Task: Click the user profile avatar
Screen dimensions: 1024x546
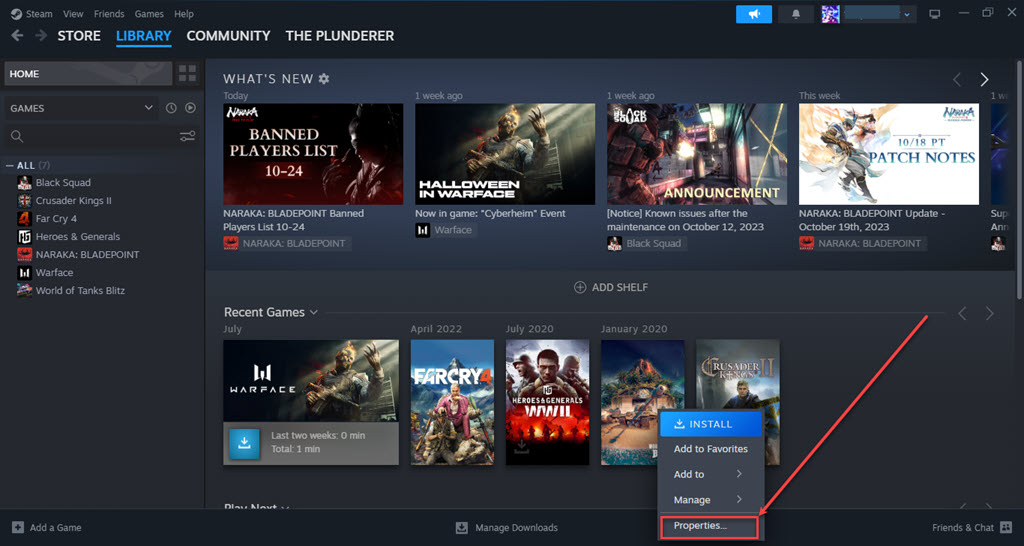Action: pyautogui.click(x=830, y=14)
